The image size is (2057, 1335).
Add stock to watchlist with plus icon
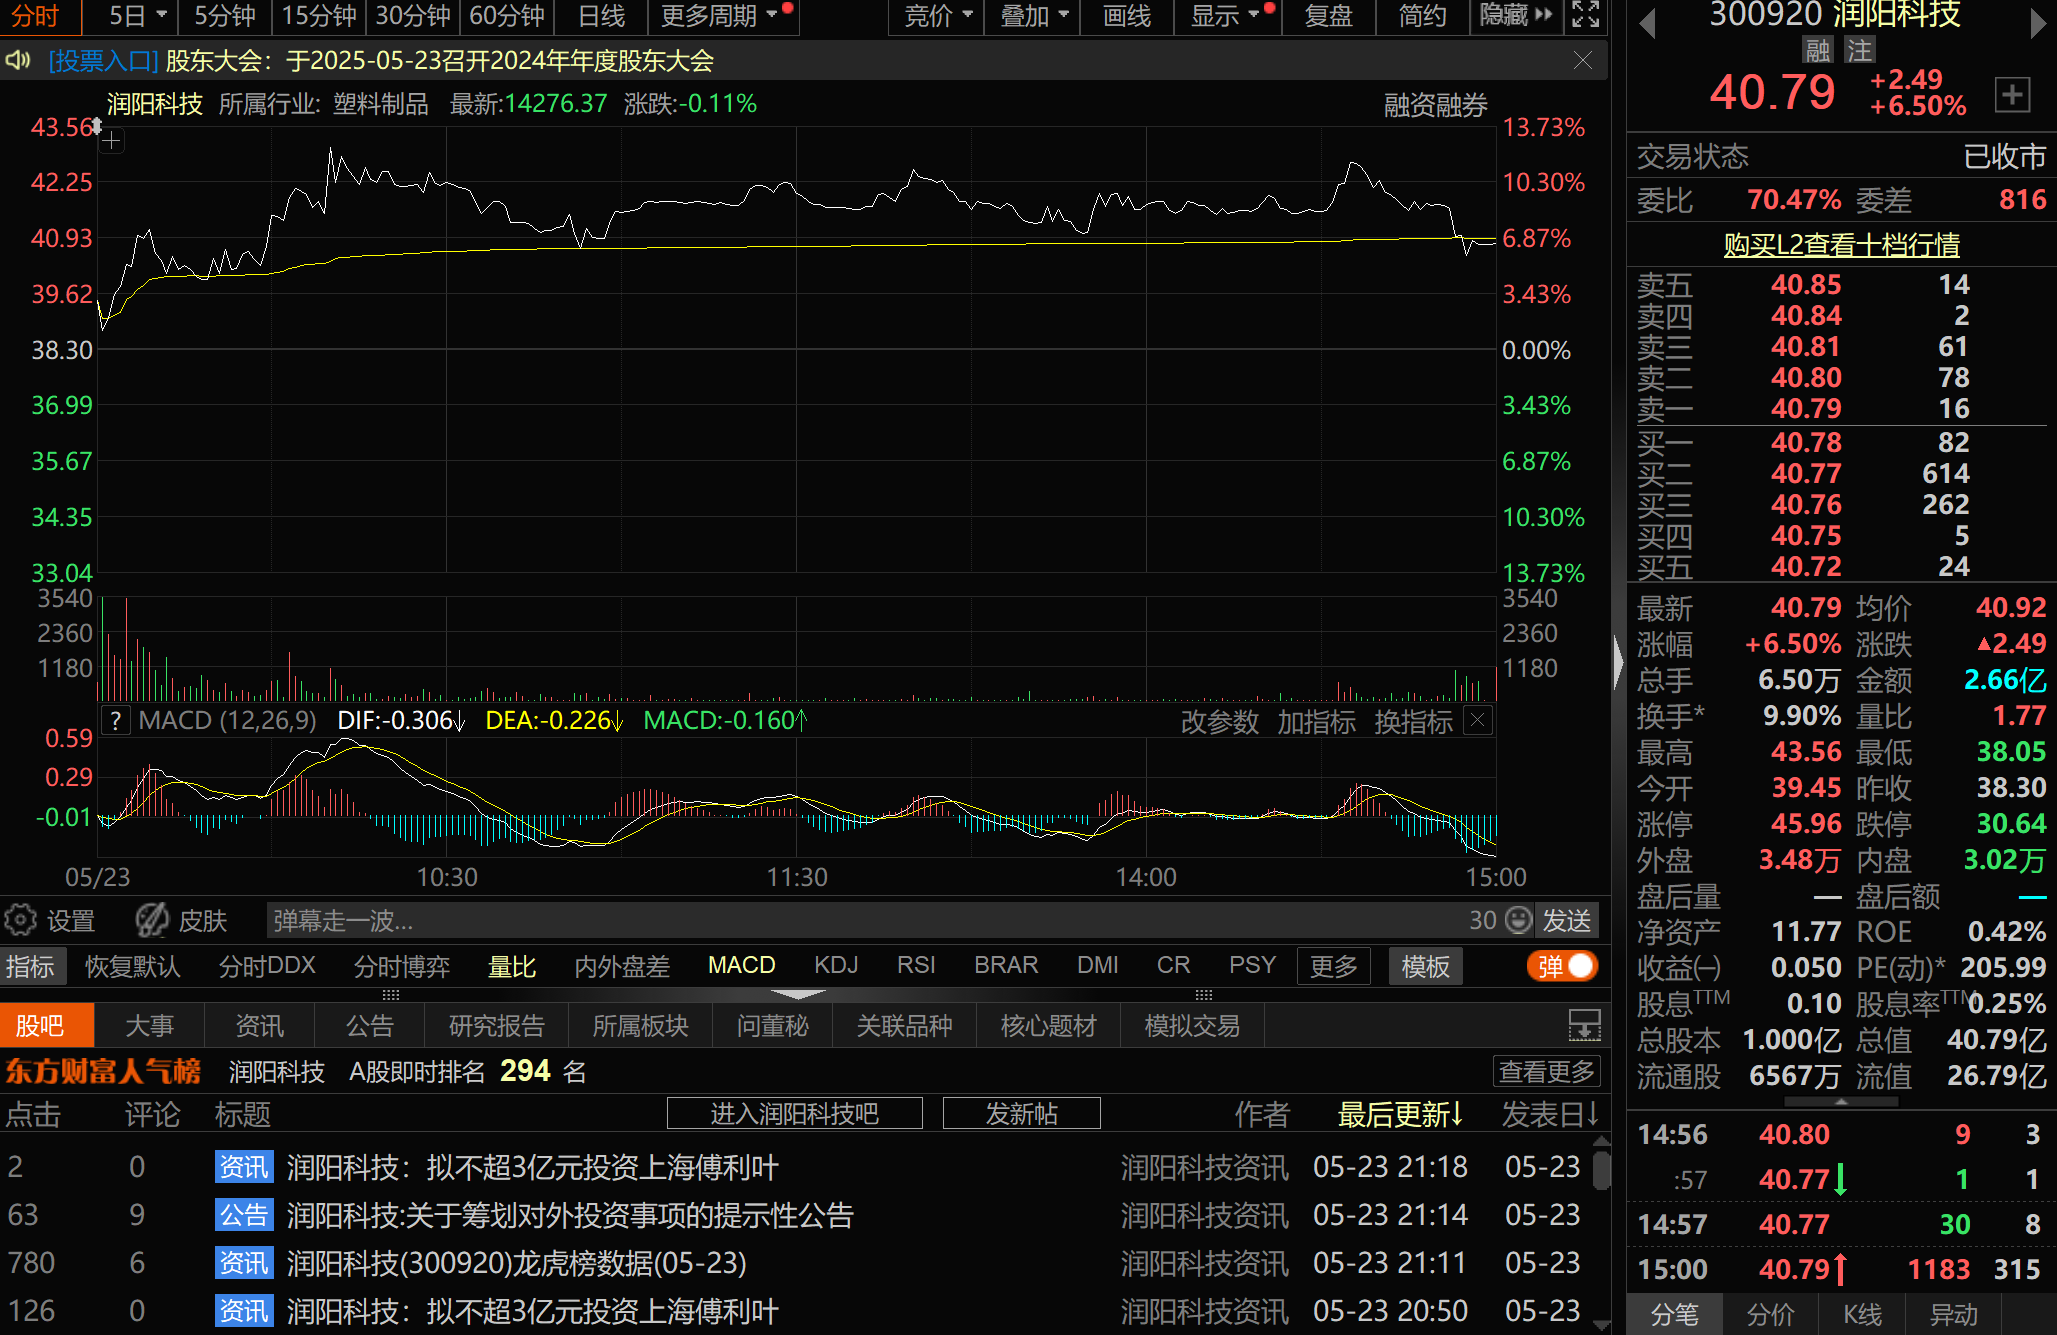click(x=2012, y=95)
